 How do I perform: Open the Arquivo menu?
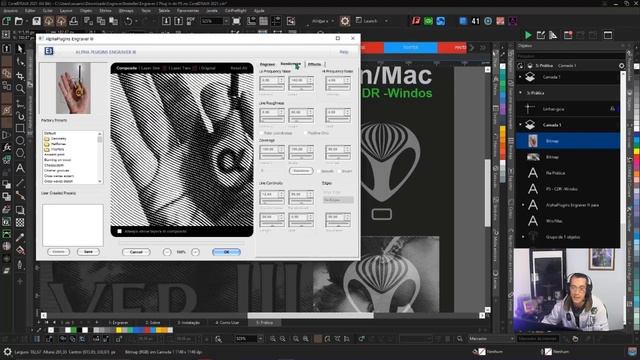pyautogui.click(x=11, y=11)
